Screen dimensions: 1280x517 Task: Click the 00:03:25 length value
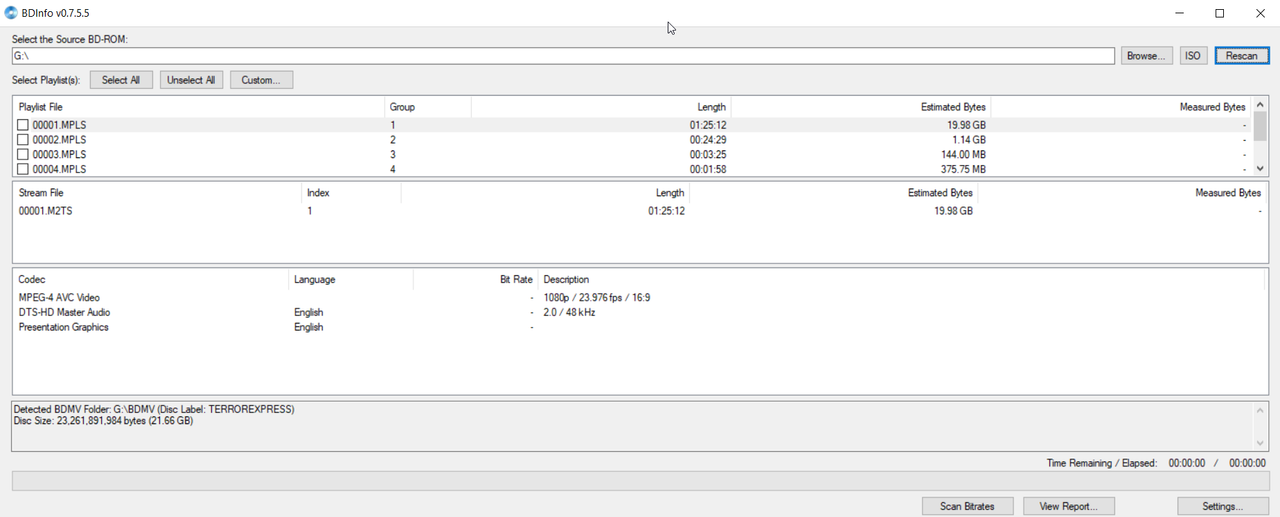(707, 155)
